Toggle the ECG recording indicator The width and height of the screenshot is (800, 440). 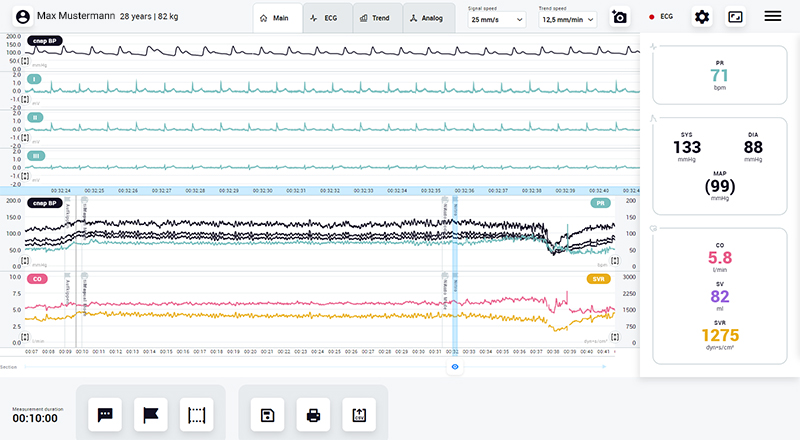pos(662,17)
